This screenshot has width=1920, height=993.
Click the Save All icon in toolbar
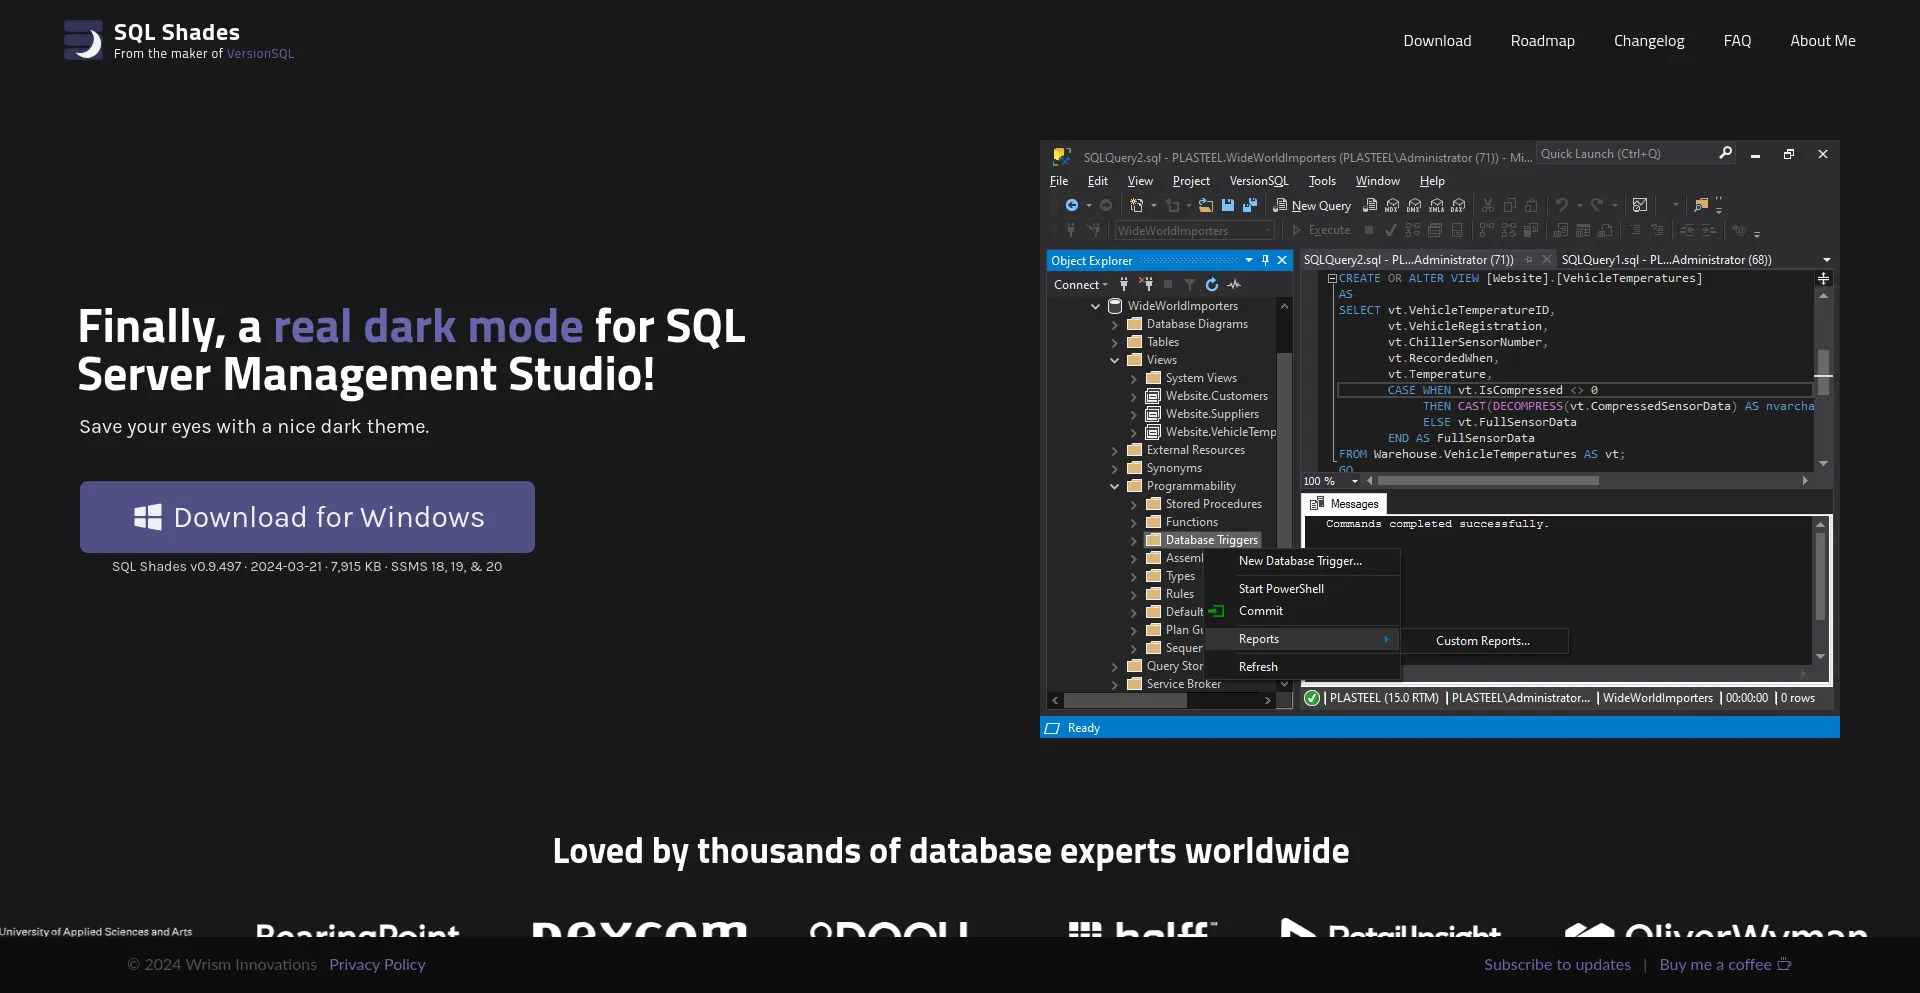1250,205
